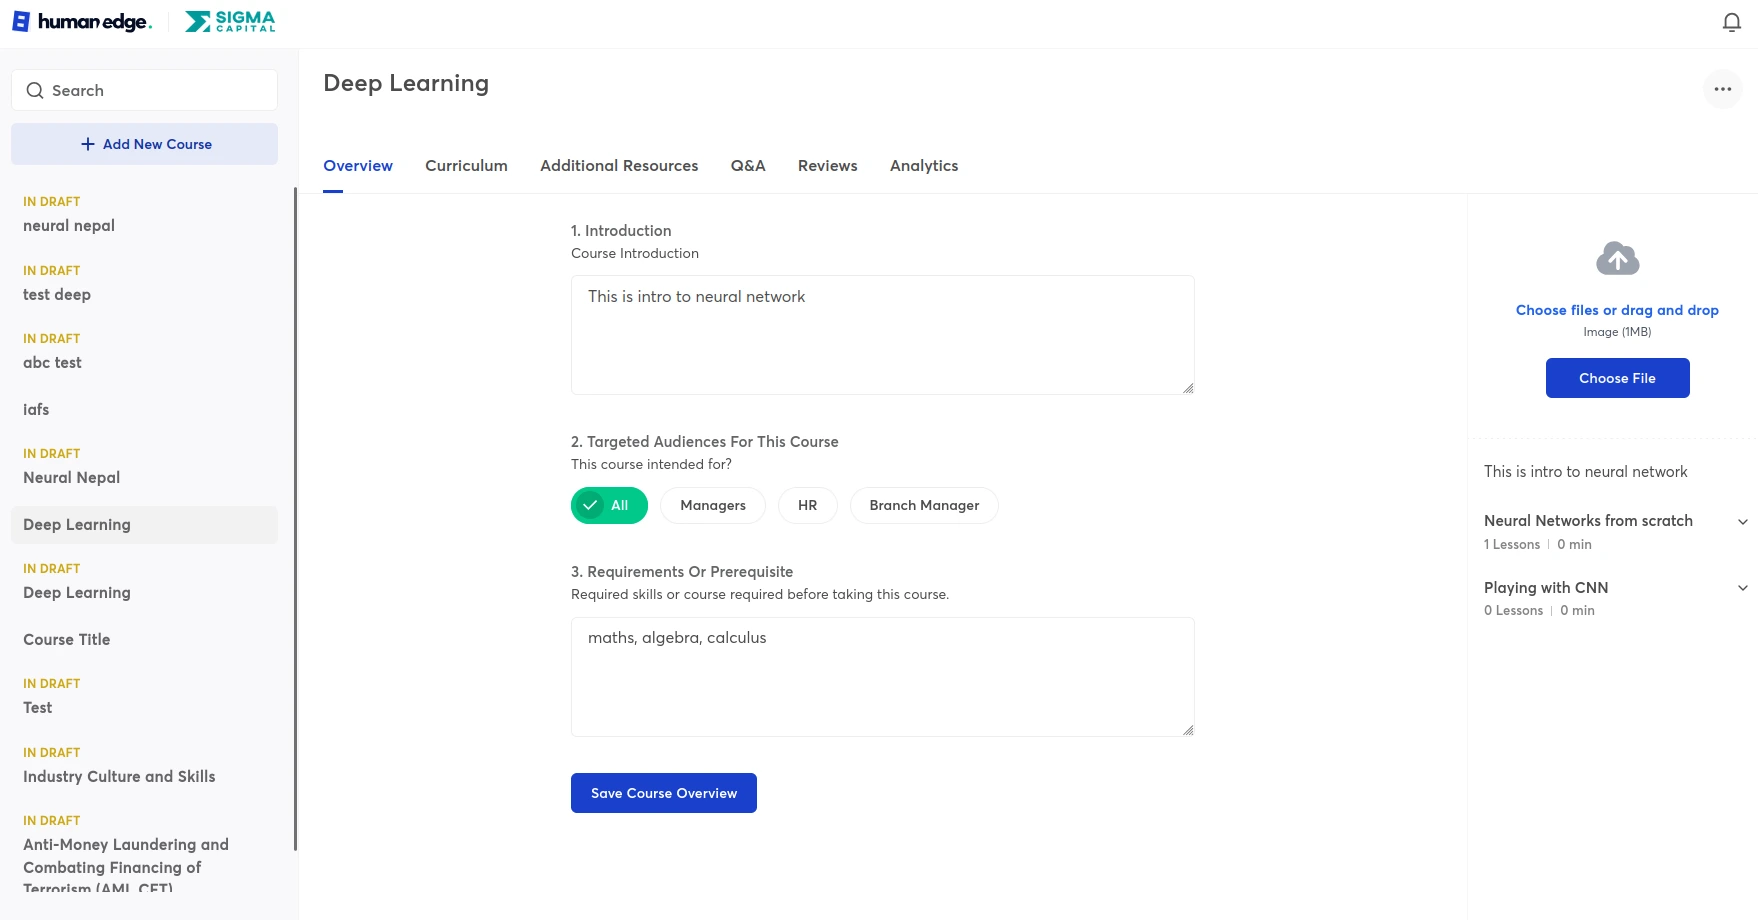1758x920 pixels.
Task: Click the '1 Lessons' count text
Action: coord(1512,545)
